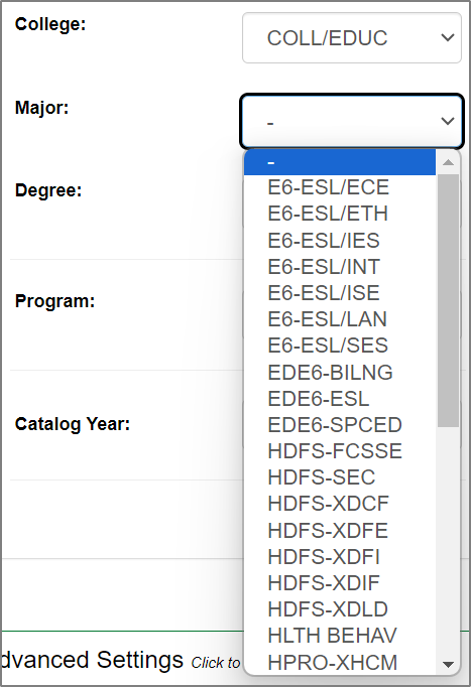
Task: Select the E6-ESL/ISE option
Action: (340, 293)
